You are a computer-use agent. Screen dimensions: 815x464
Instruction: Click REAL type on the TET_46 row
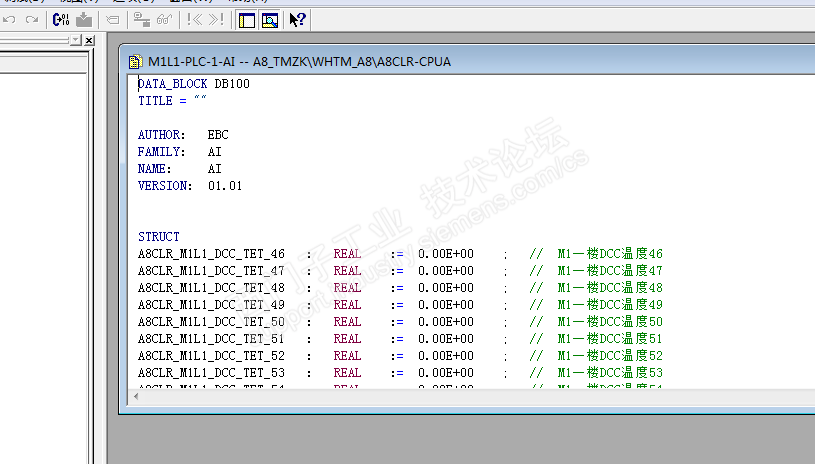[x=347, y=254]
